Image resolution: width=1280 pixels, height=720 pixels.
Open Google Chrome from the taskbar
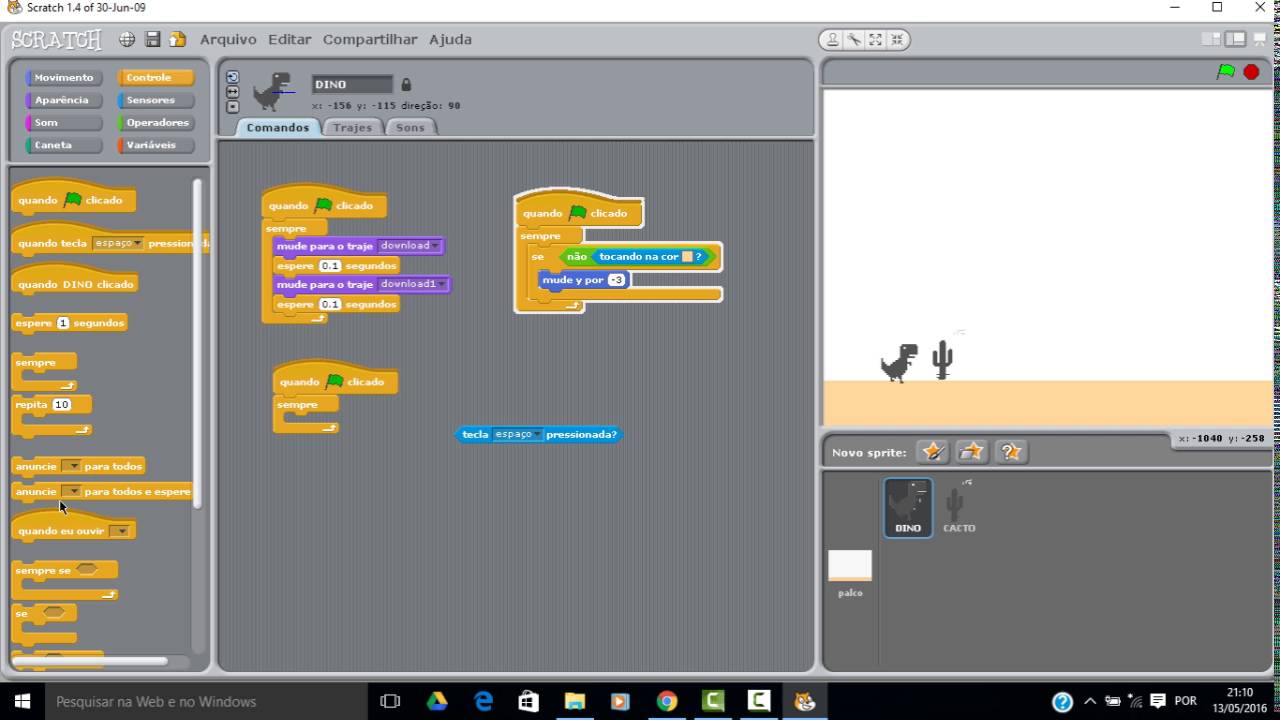point(667,701)
